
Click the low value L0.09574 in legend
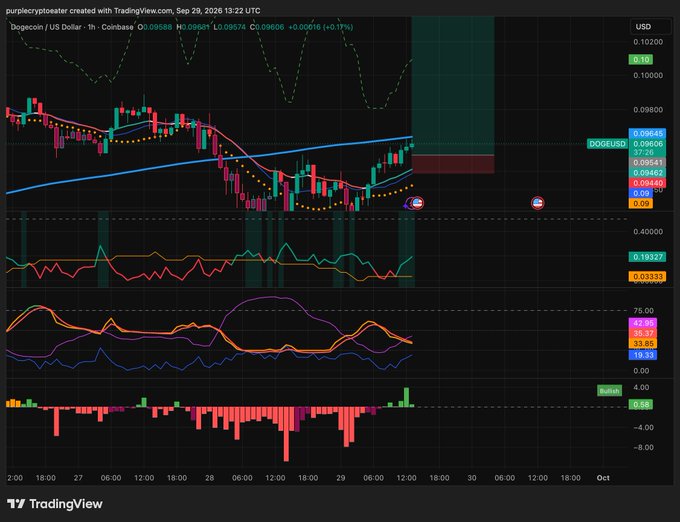point(230,27)
